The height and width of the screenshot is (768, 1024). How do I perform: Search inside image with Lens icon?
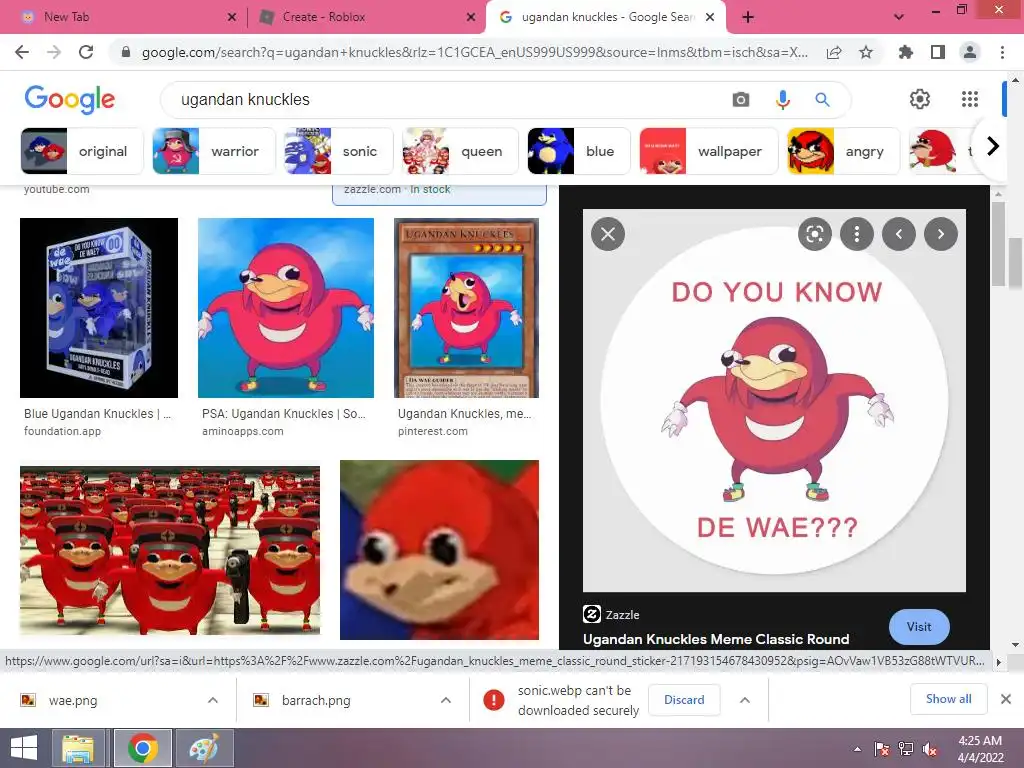pyautogui.click(x=815, y=234)
